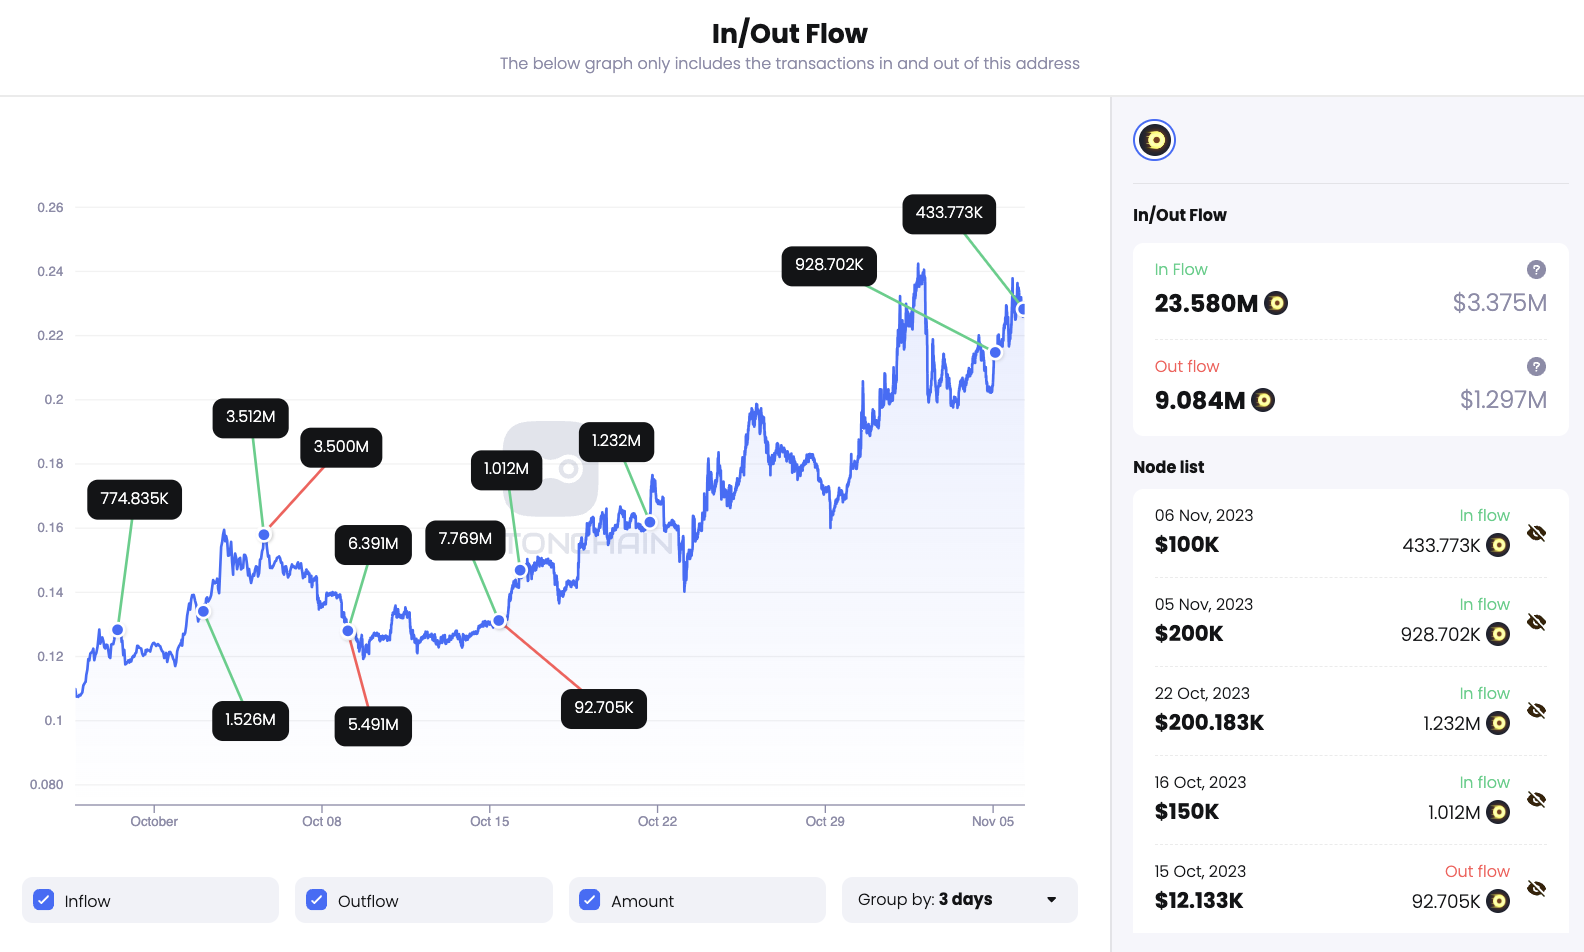Click coin icon next to 1.232M node

(x=1498, y=723)
